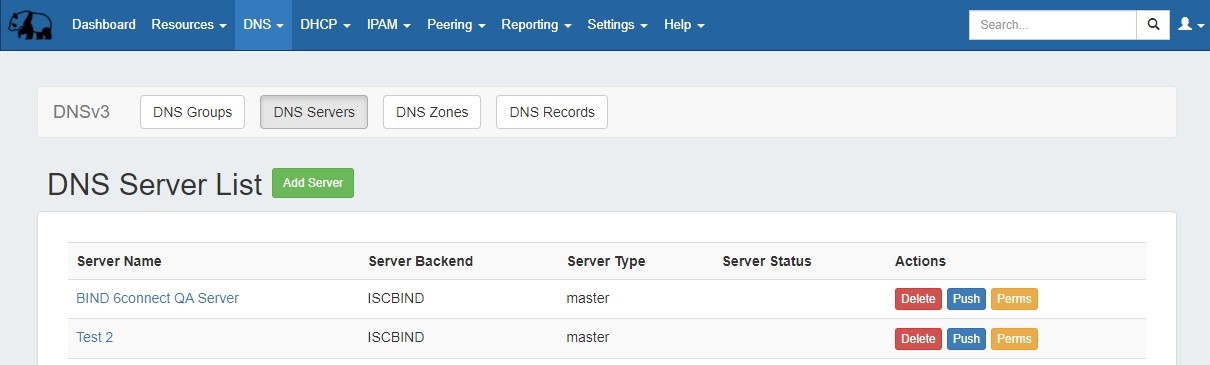Expand the Resources dropdown menu

189,25
